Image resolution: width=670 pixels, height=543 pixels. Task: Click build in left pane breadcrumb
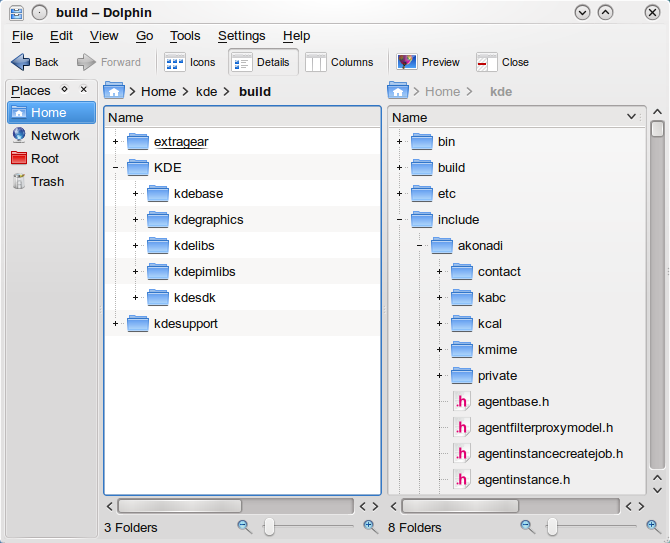point(255,91)
